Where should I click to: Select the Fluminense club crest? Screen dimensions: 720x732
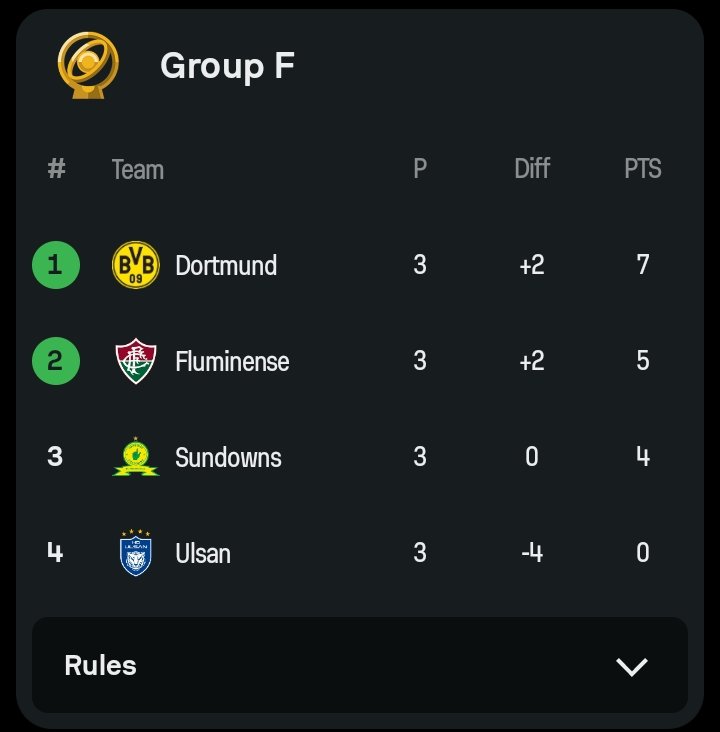pyautogui.click(x=136, y=361)
